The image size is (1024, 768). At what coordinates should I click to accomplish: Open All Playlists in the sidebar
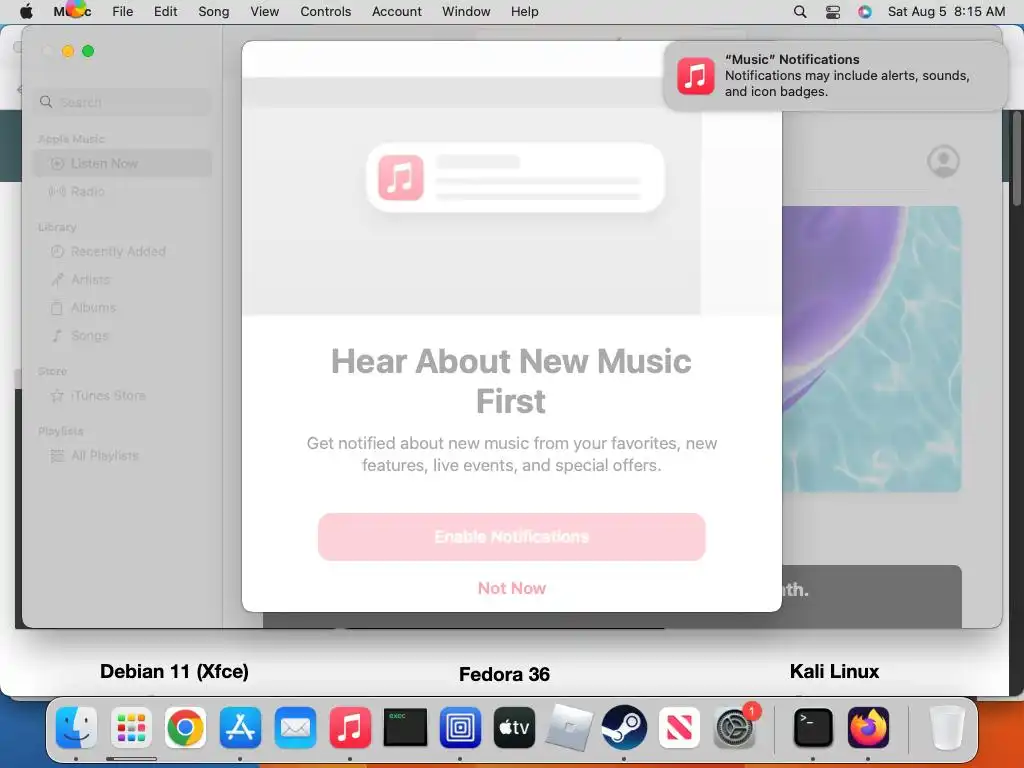pyautogui.click(x=123, y=456)
